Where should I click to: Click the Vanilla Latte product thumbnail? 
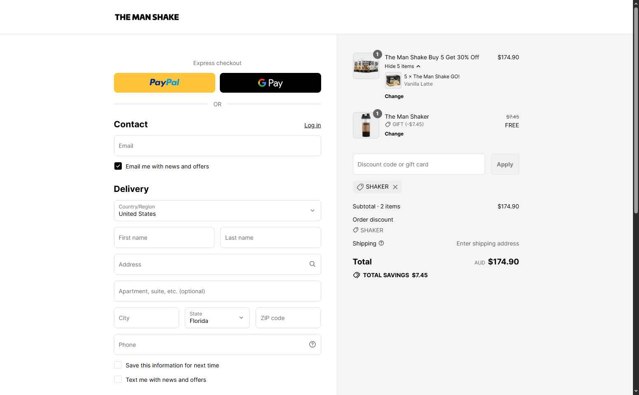pos(393,80)
